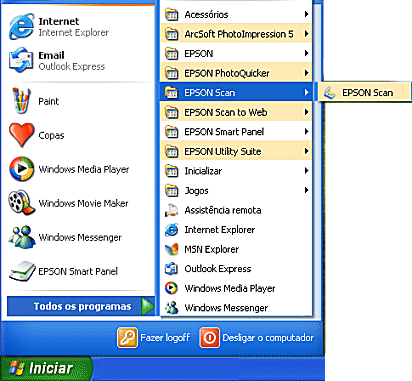Screen dimensions: 412x381
Task: Click the ArcSoft PhotoImpression 5 folder icon
Action: point(172,34)
